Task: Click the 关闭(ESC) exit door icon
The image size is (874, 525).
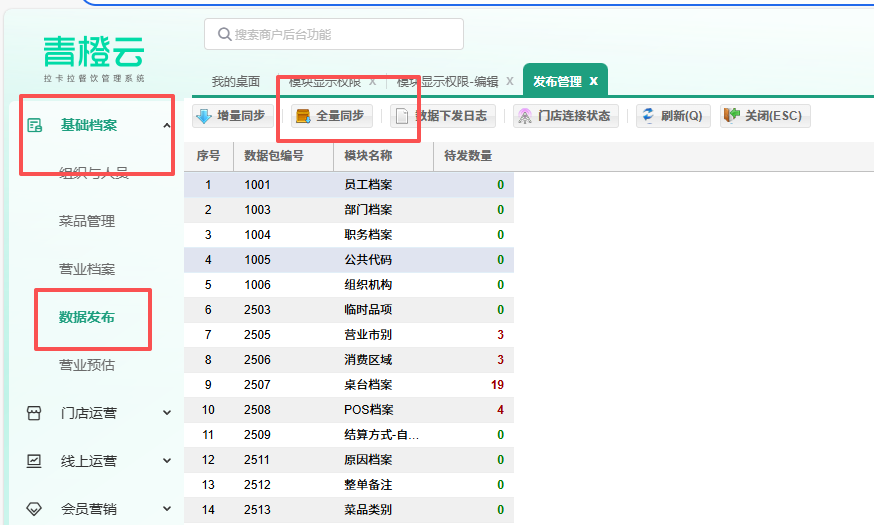Action: click(x=731, y=116)
